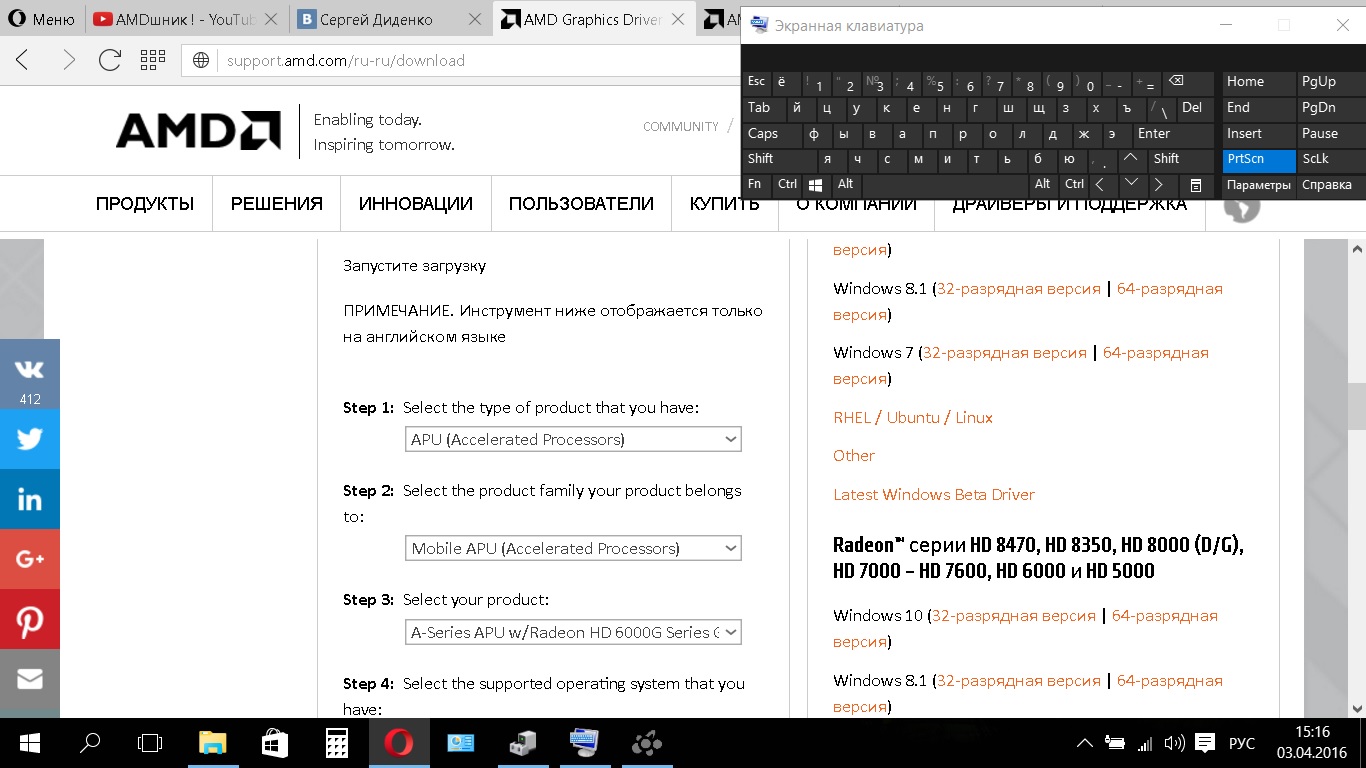The image size is (1366, 768).
Task: Open the Step 2 product family dropdown
Action: click(x=573, y=548)
